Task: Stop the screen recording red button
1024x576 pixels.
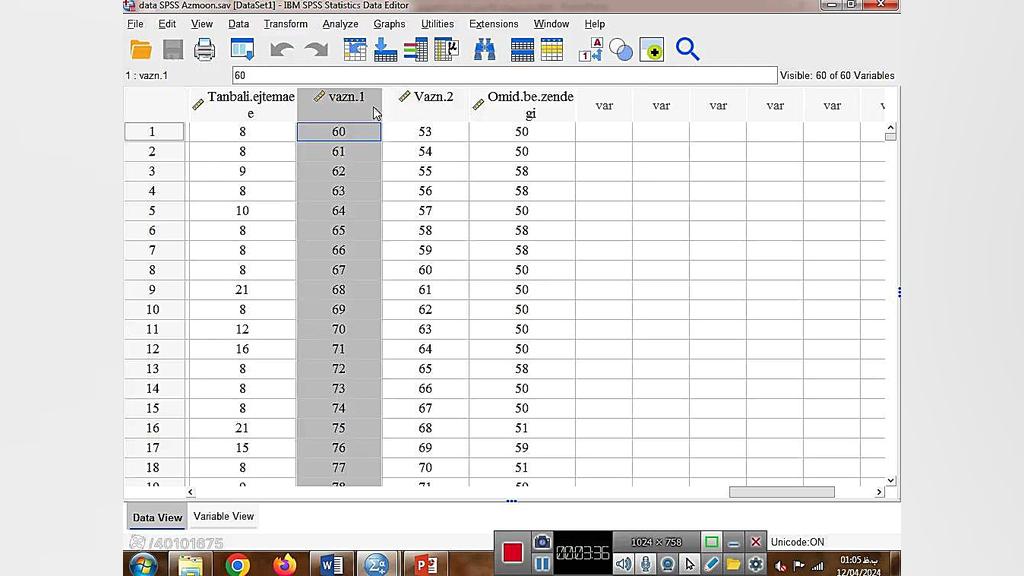Action: coord(513,552)
